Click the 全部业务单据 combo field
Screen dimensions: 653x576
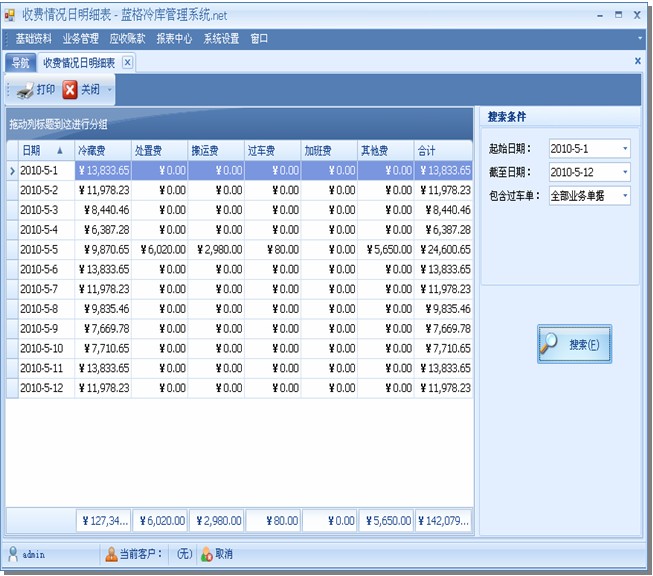590,195
